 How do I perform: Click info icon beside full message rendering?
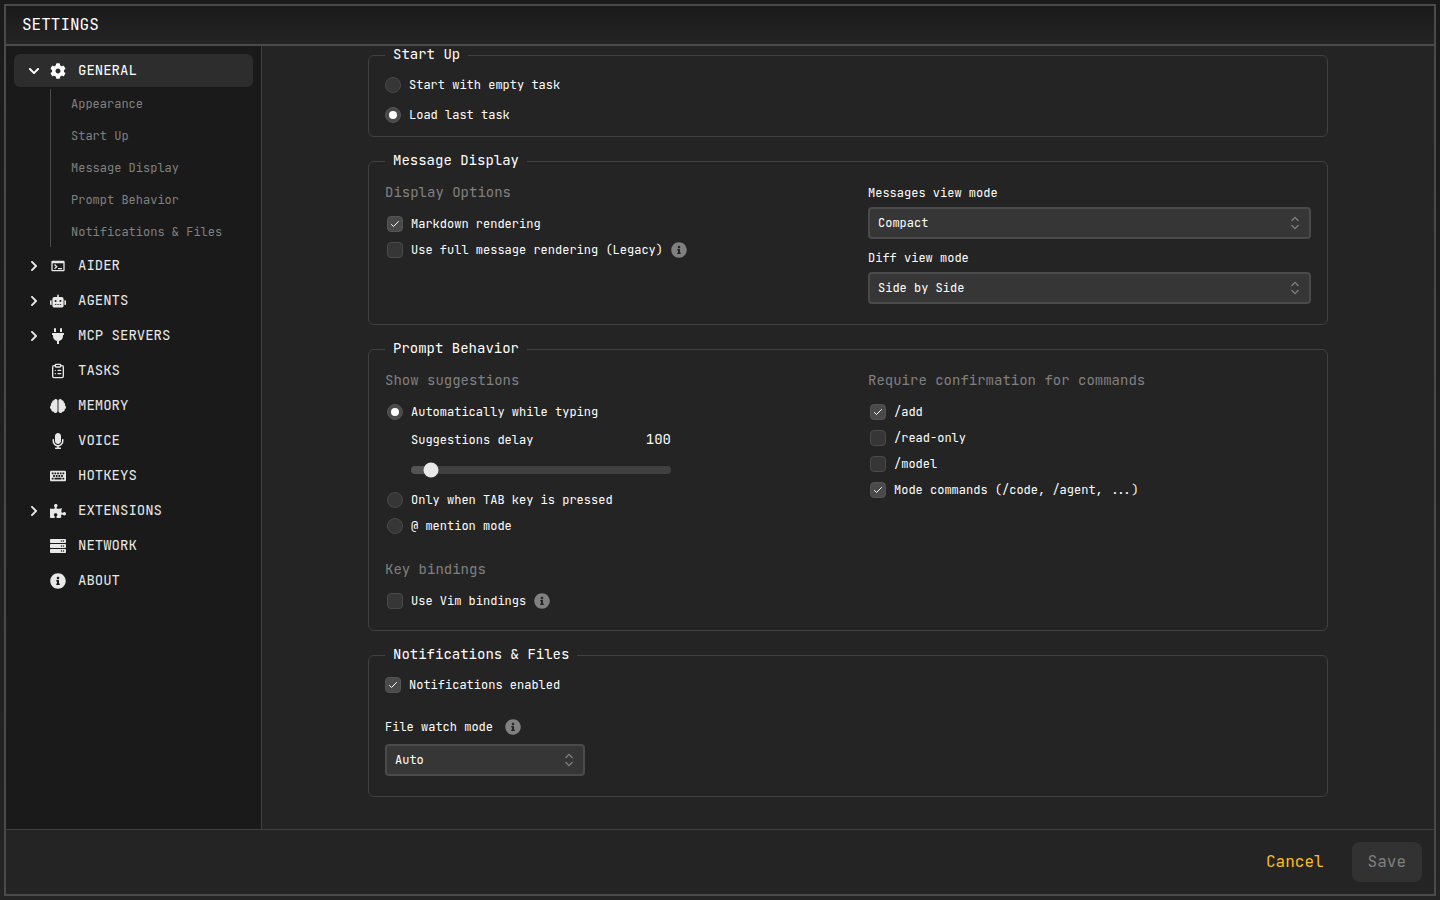(x=679, y=250)
